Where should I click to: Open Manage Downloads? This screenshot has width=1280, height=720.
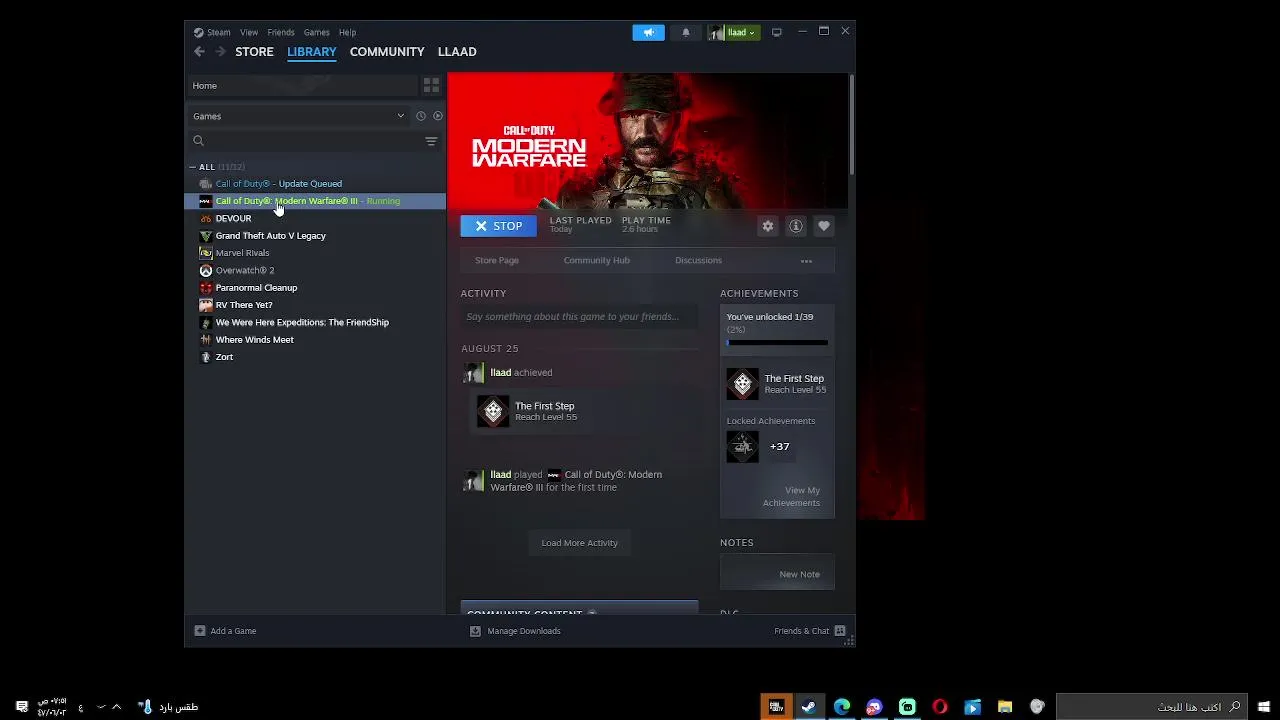pyautogui.click(x=515, y=631)
